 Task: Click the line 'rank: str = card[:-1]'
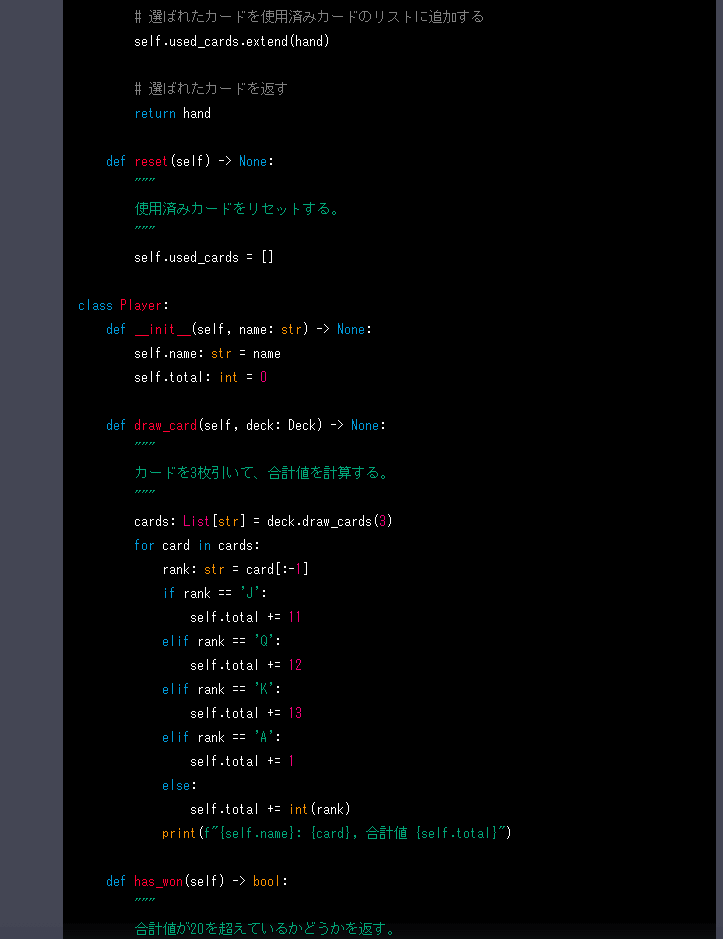(x=235, y=570)
